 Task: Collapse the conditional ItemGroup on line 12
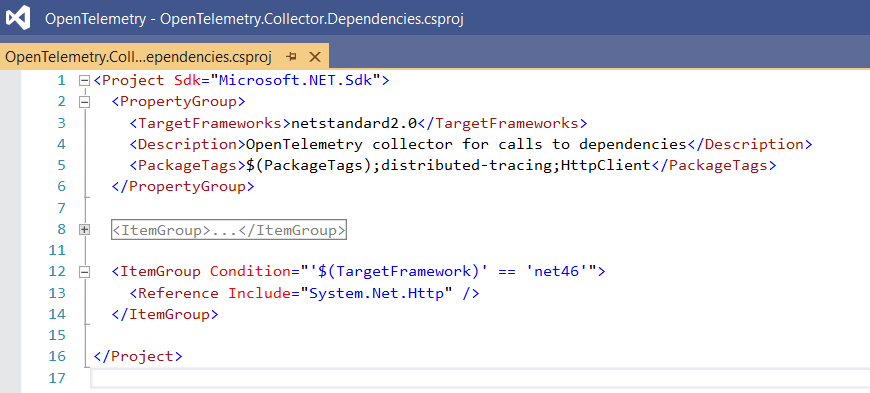84,272
